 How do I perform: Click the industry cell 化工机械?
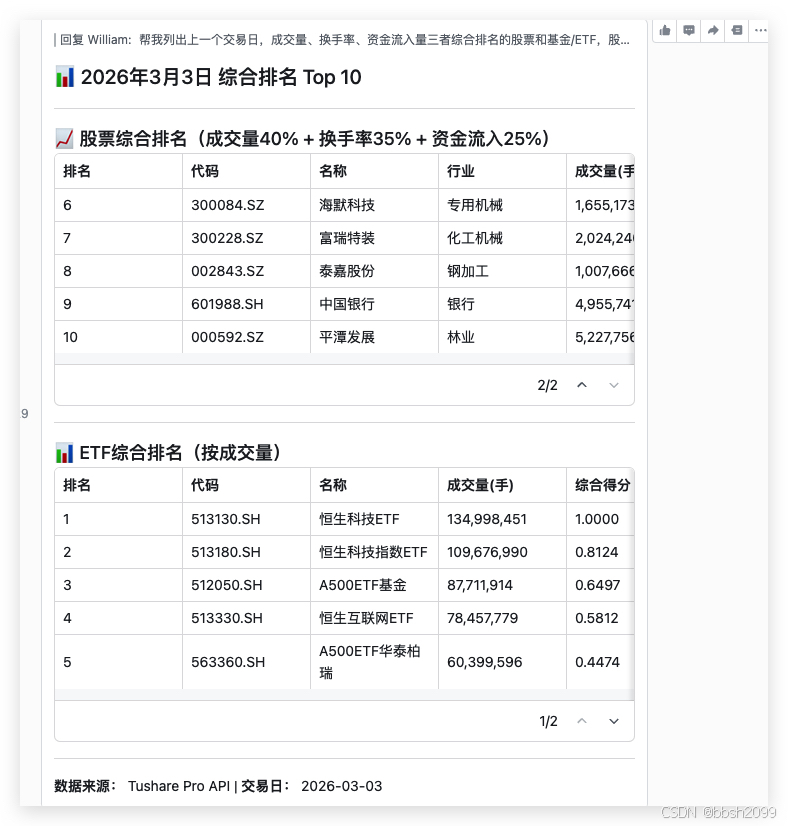click(475, 238)
